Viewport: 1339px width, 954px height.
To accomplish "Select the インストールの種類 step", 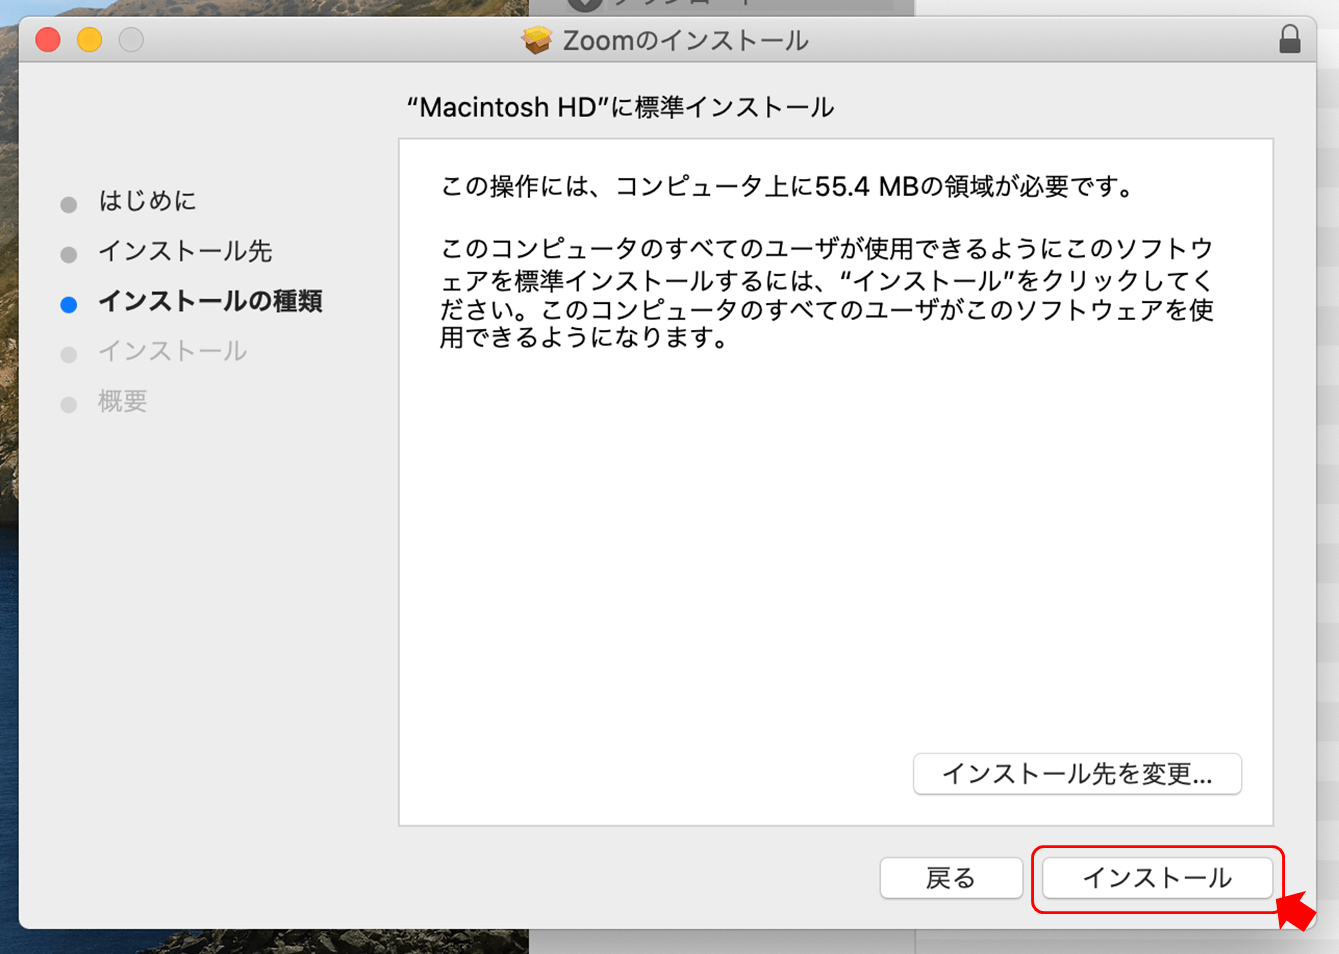I will click(x=210, y=301).
